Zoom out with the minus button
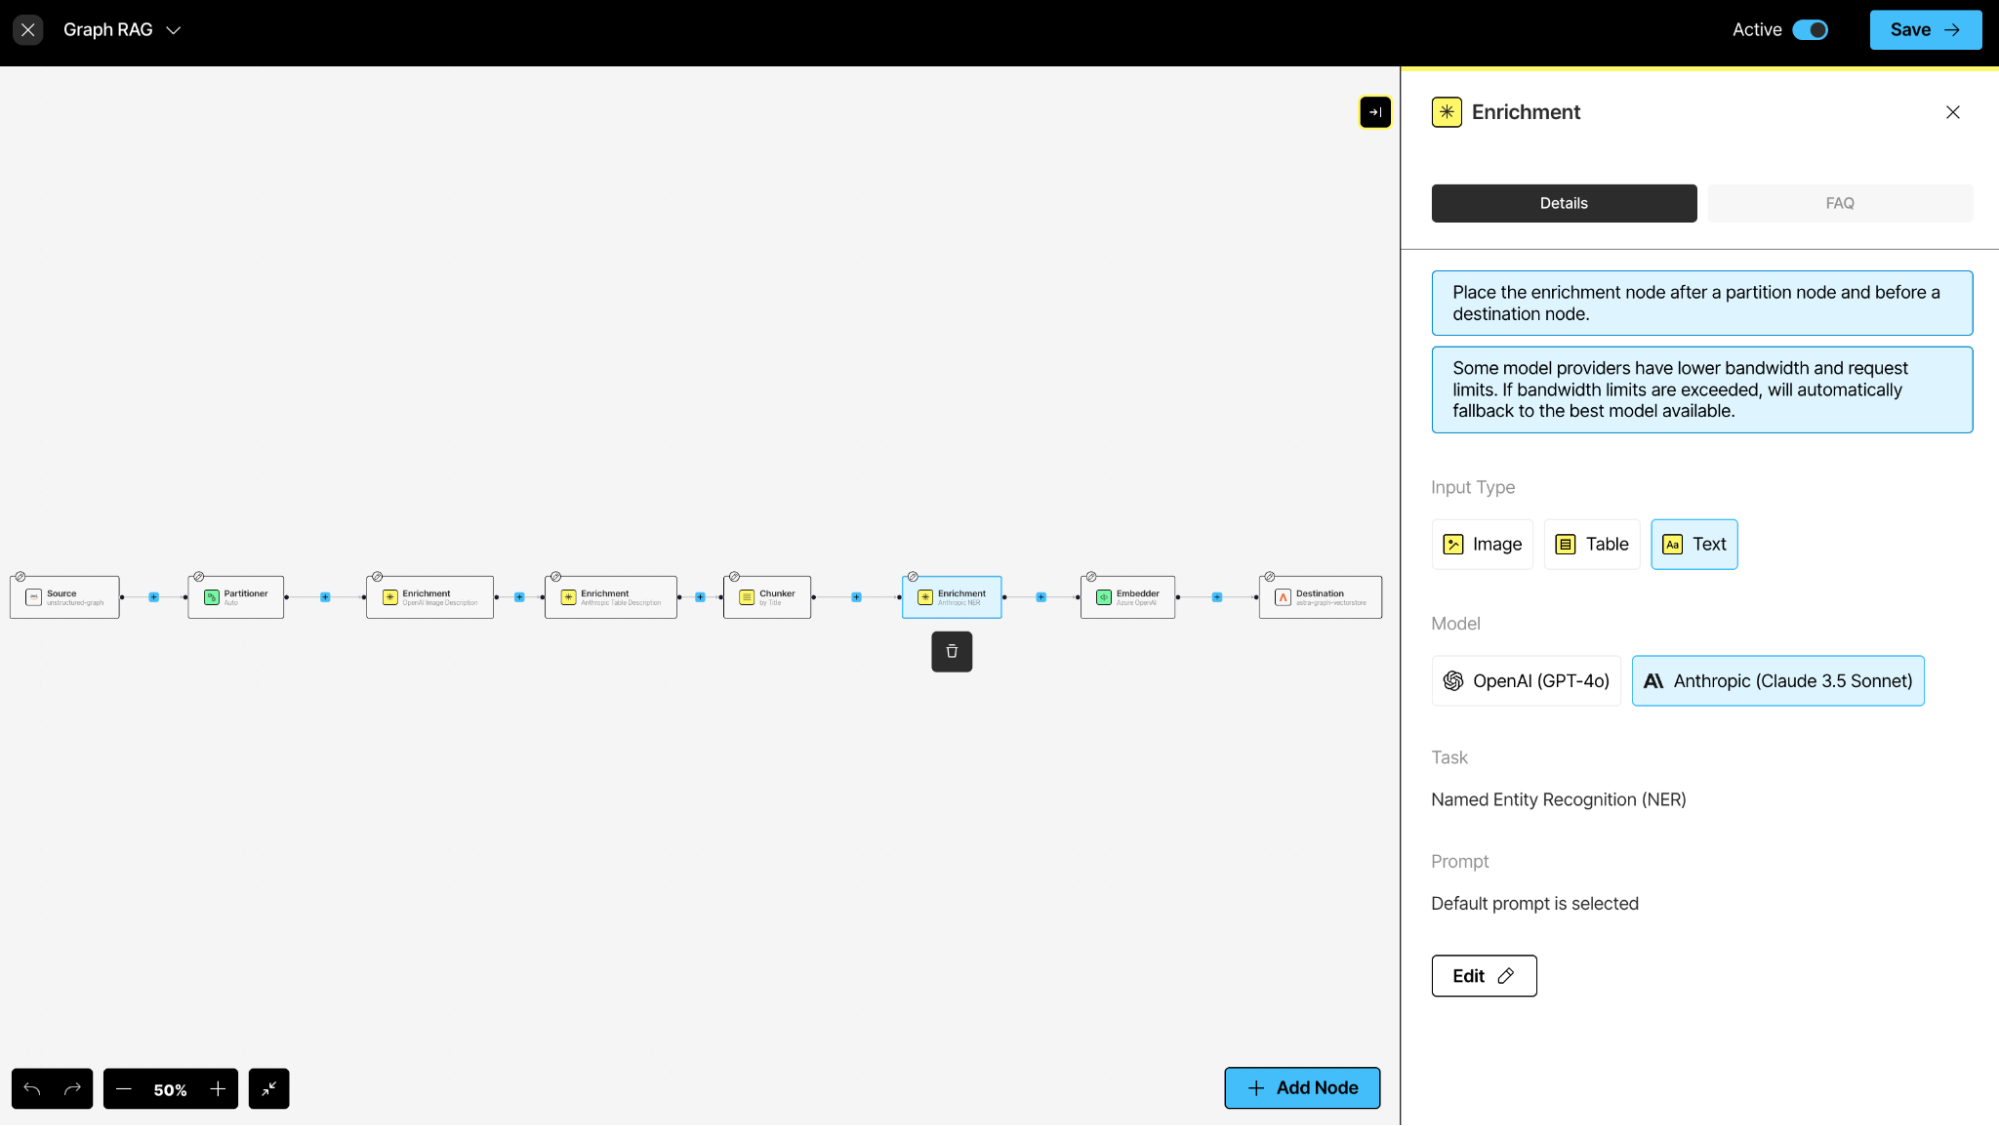1999x1126 pixels. point(124,1089)
